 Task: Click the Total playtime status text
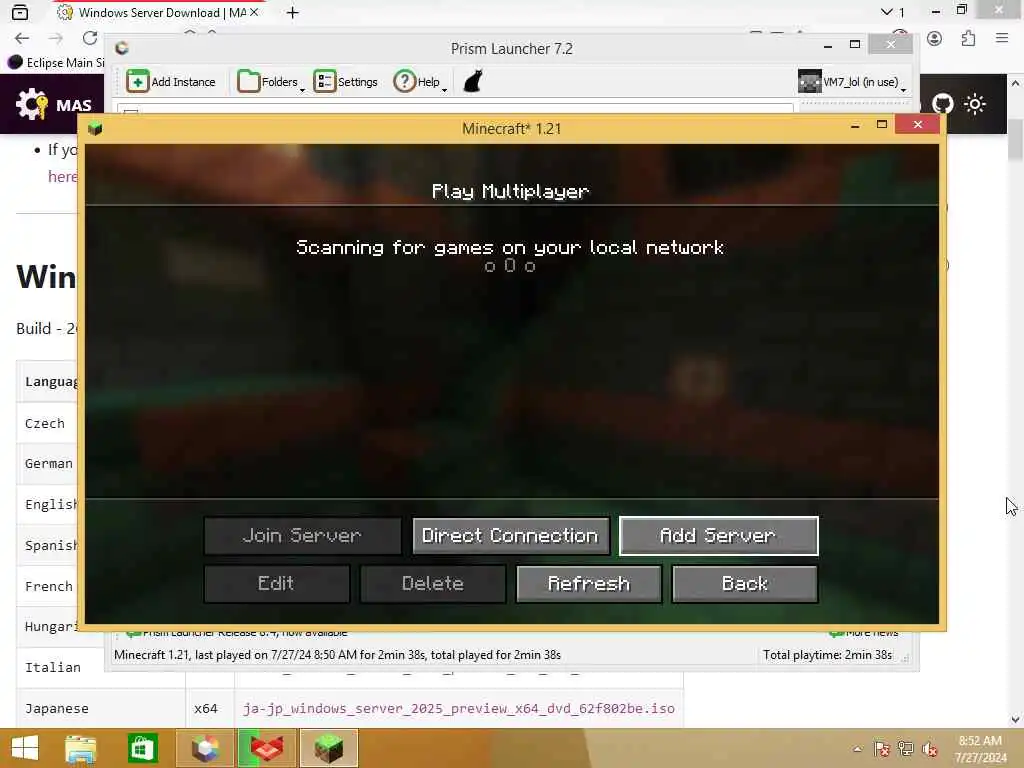827,655
